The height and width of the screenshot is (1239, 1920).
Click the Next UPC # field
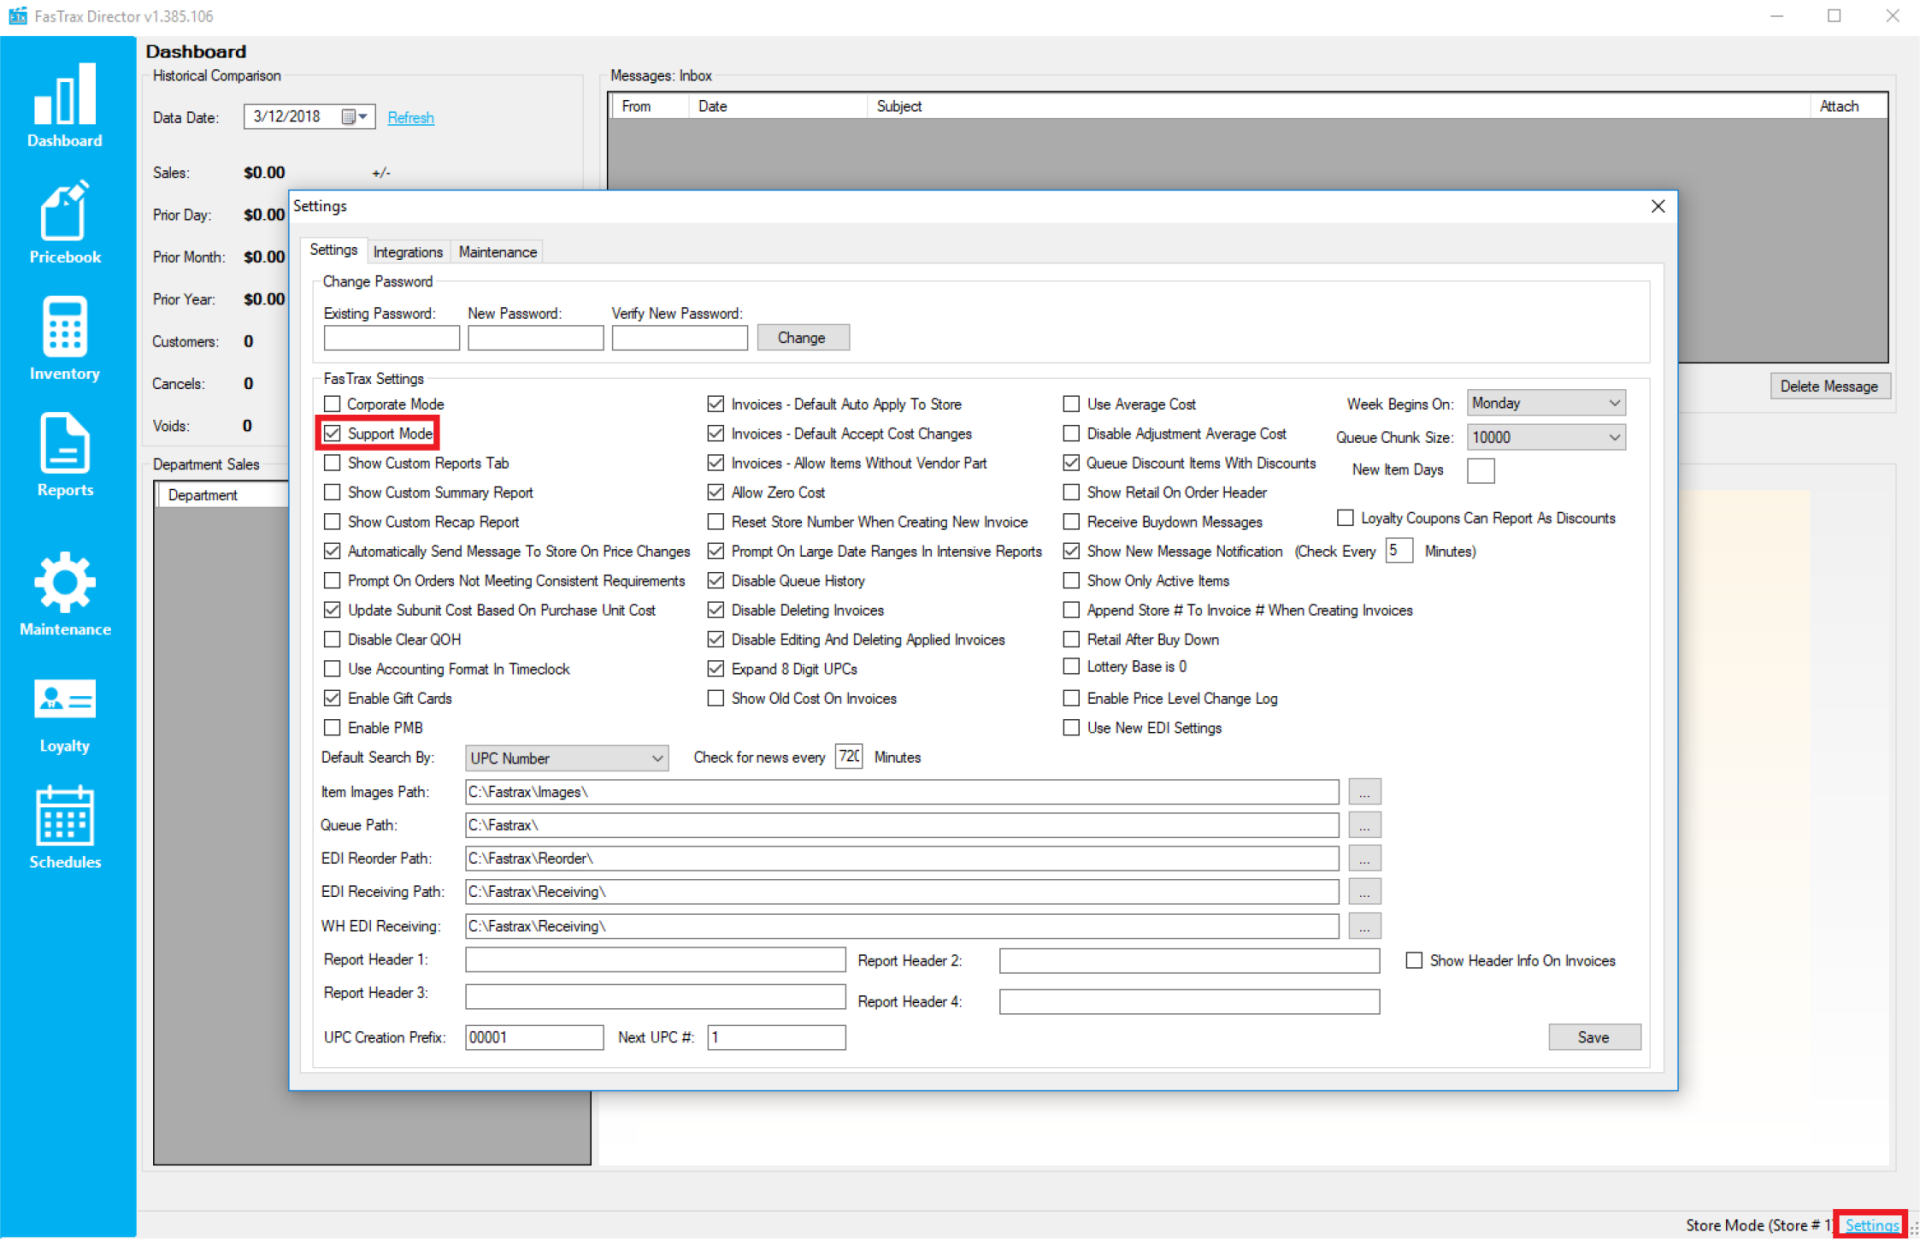point(776,1037)
